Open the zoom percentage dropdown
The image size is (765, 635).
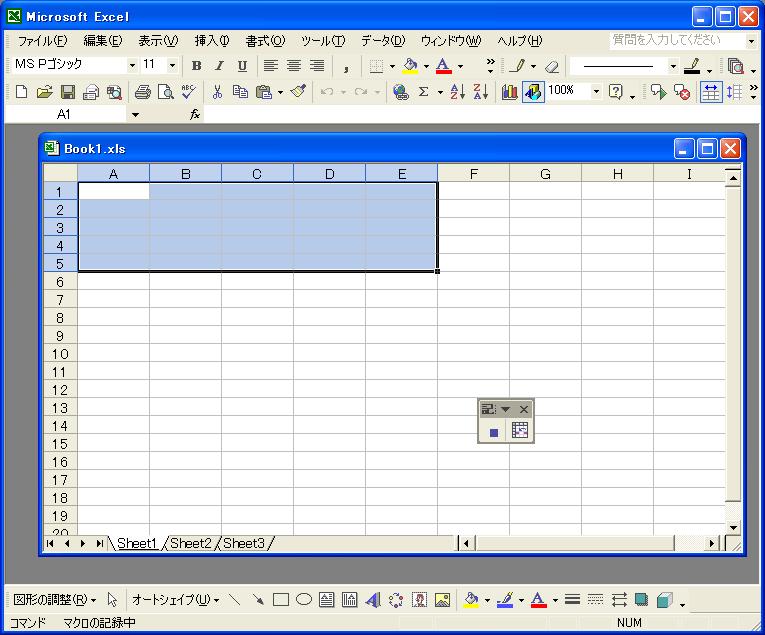point(596,91)
